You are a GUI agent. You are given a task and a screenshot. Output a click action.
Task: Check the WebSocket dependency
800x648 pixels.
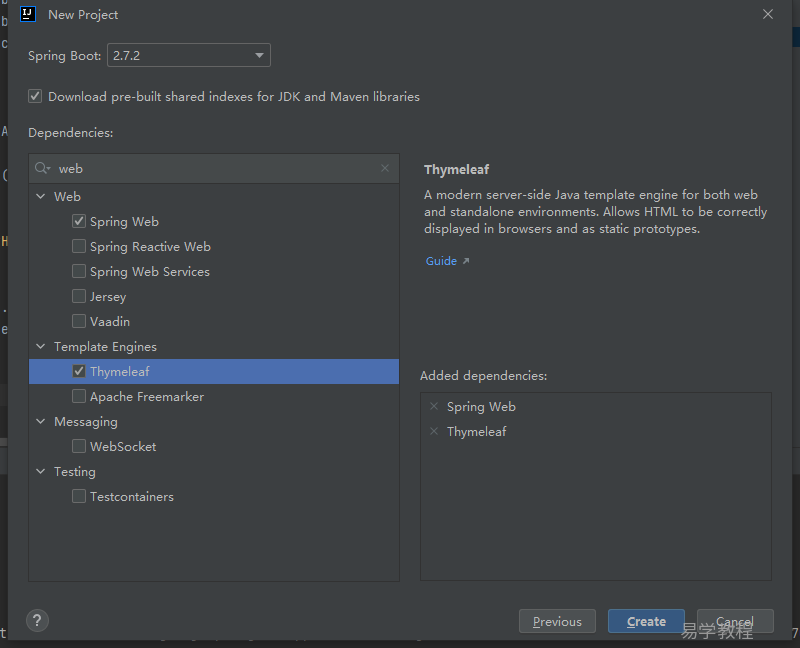(79, 446)
